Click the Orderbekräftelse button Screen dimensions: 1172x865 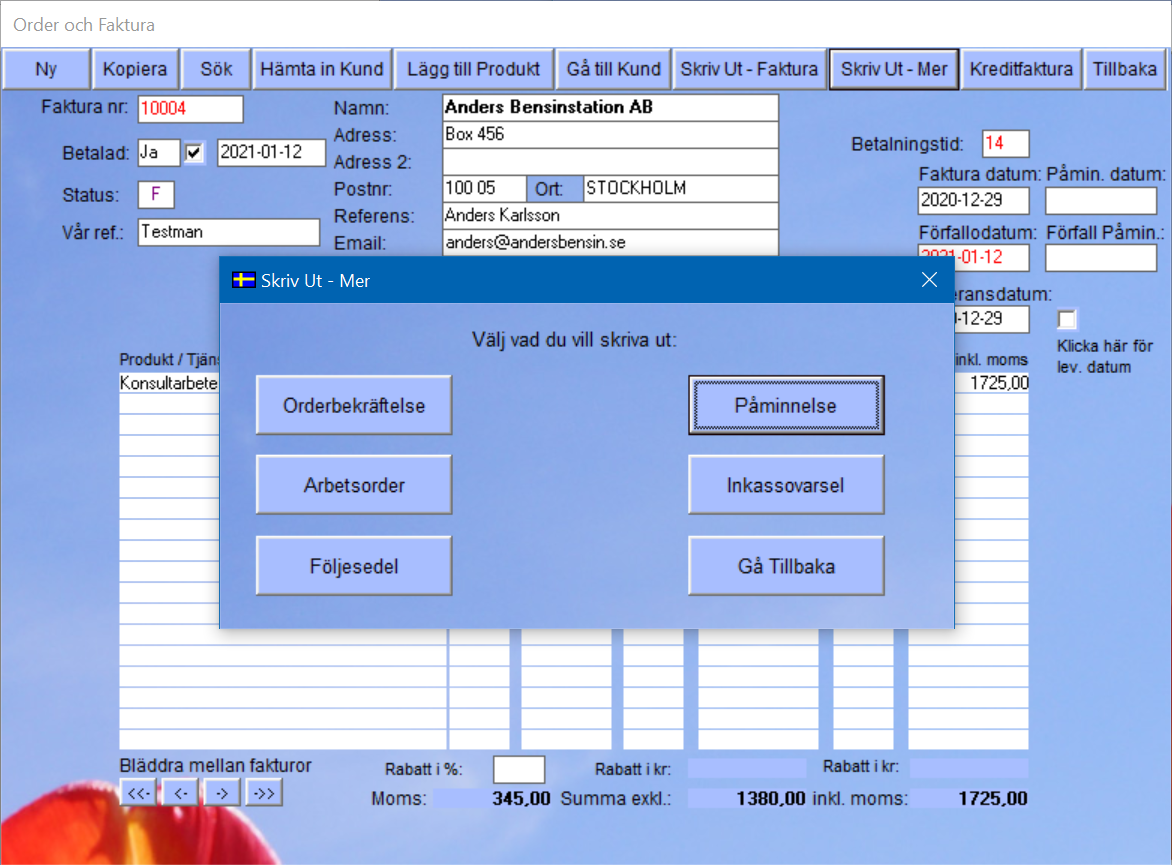click(x=354, y=405)
